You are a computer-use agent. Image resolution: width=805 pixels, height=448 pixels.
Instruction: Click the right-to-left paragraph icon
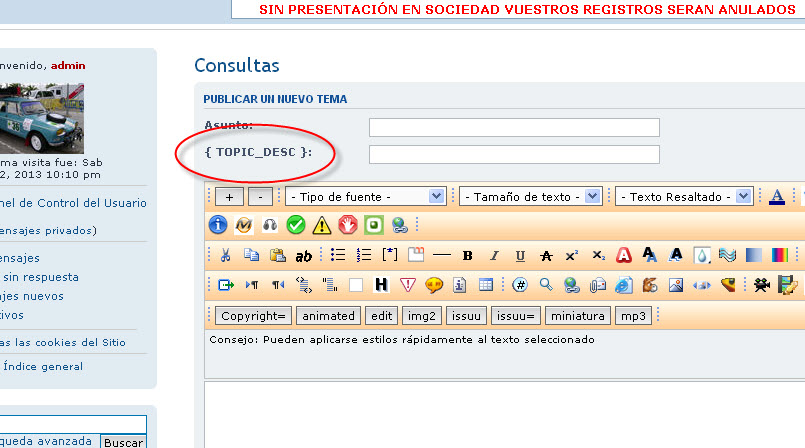pyautogui.click(x=278, y=285)
